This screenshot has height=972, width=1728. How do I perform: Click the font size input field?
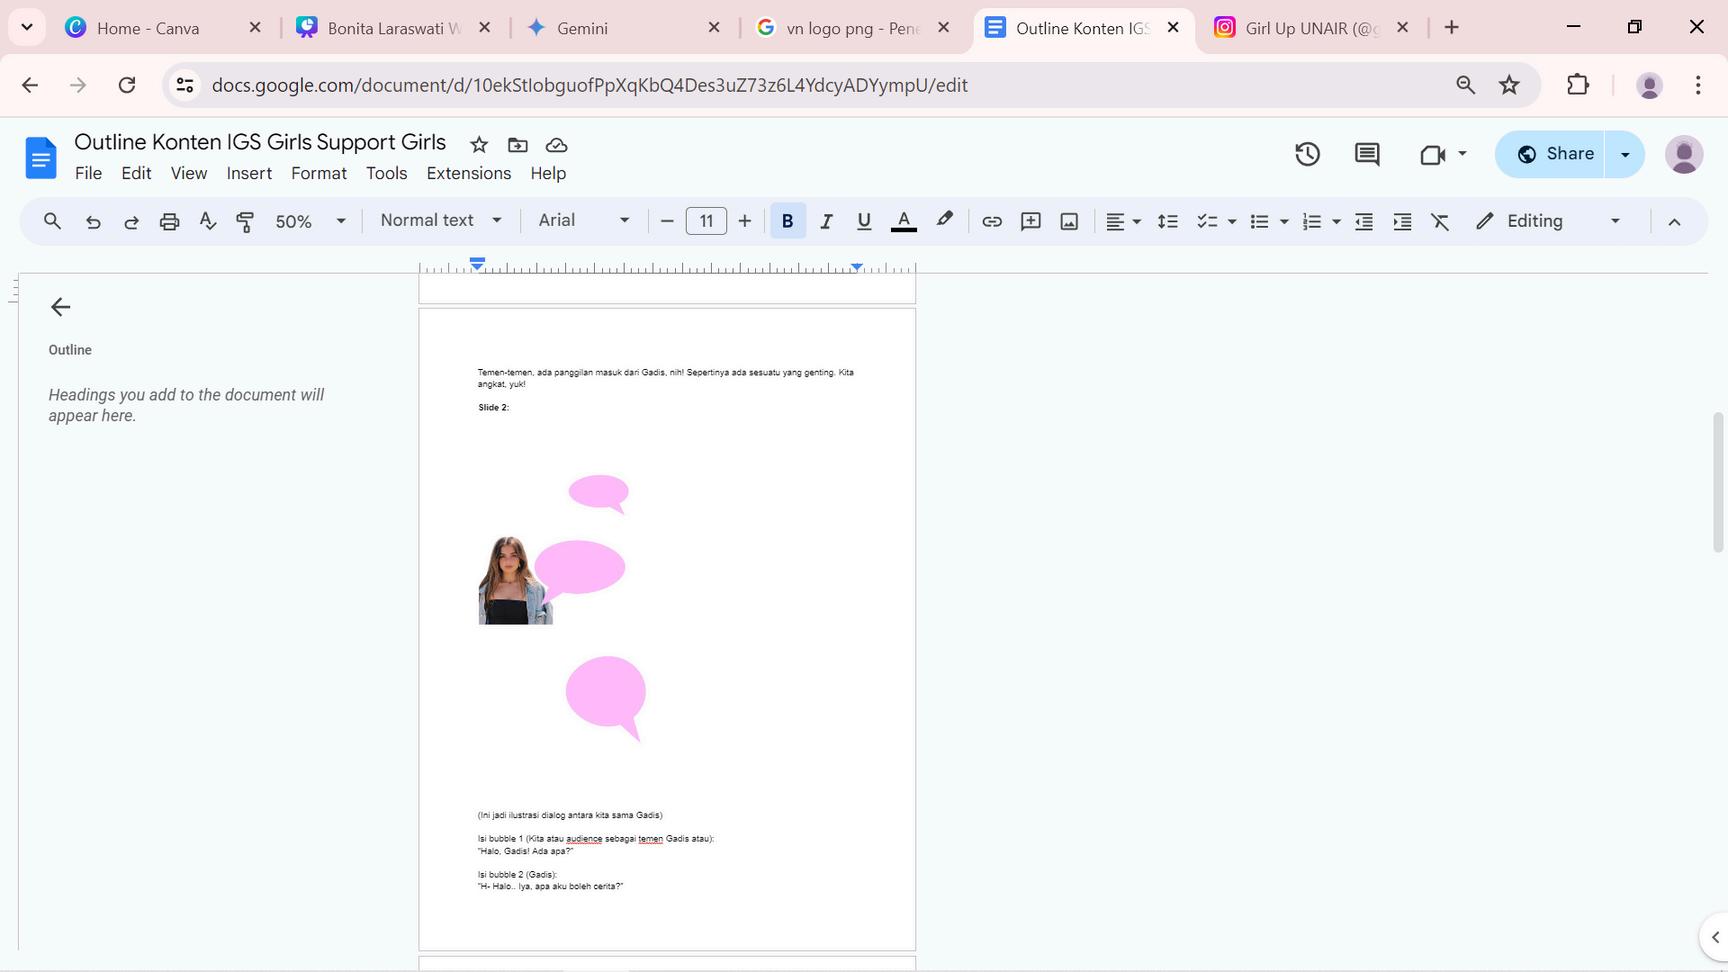click(x=706, y=221)
